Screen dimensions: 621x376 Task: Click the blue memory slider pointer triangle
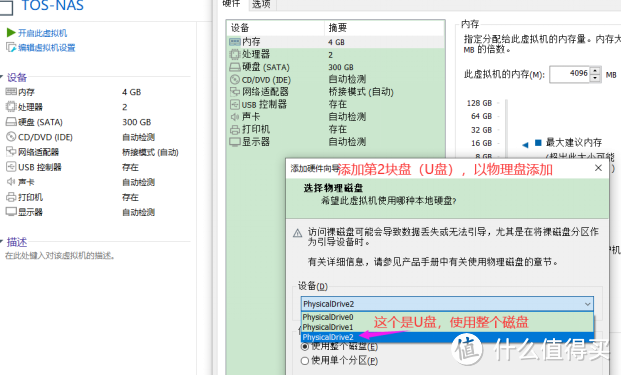coord(525,145)
